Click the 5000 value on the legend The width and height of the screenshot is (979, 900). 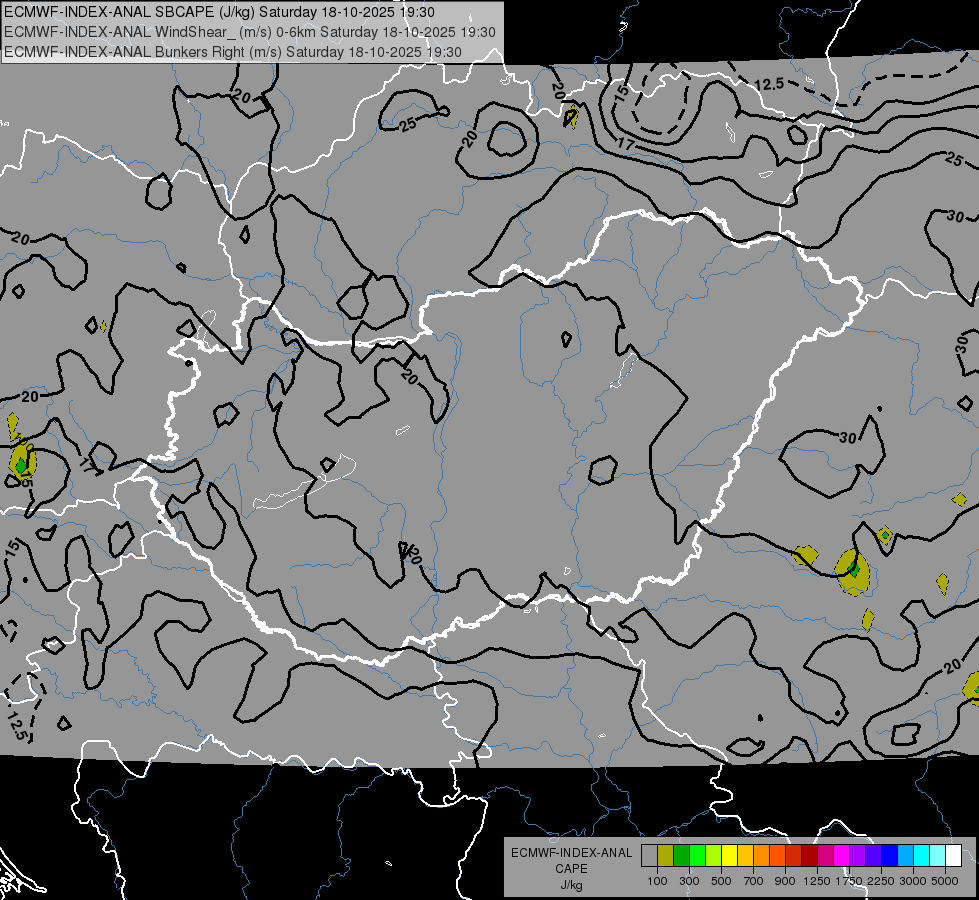[945, 880]
